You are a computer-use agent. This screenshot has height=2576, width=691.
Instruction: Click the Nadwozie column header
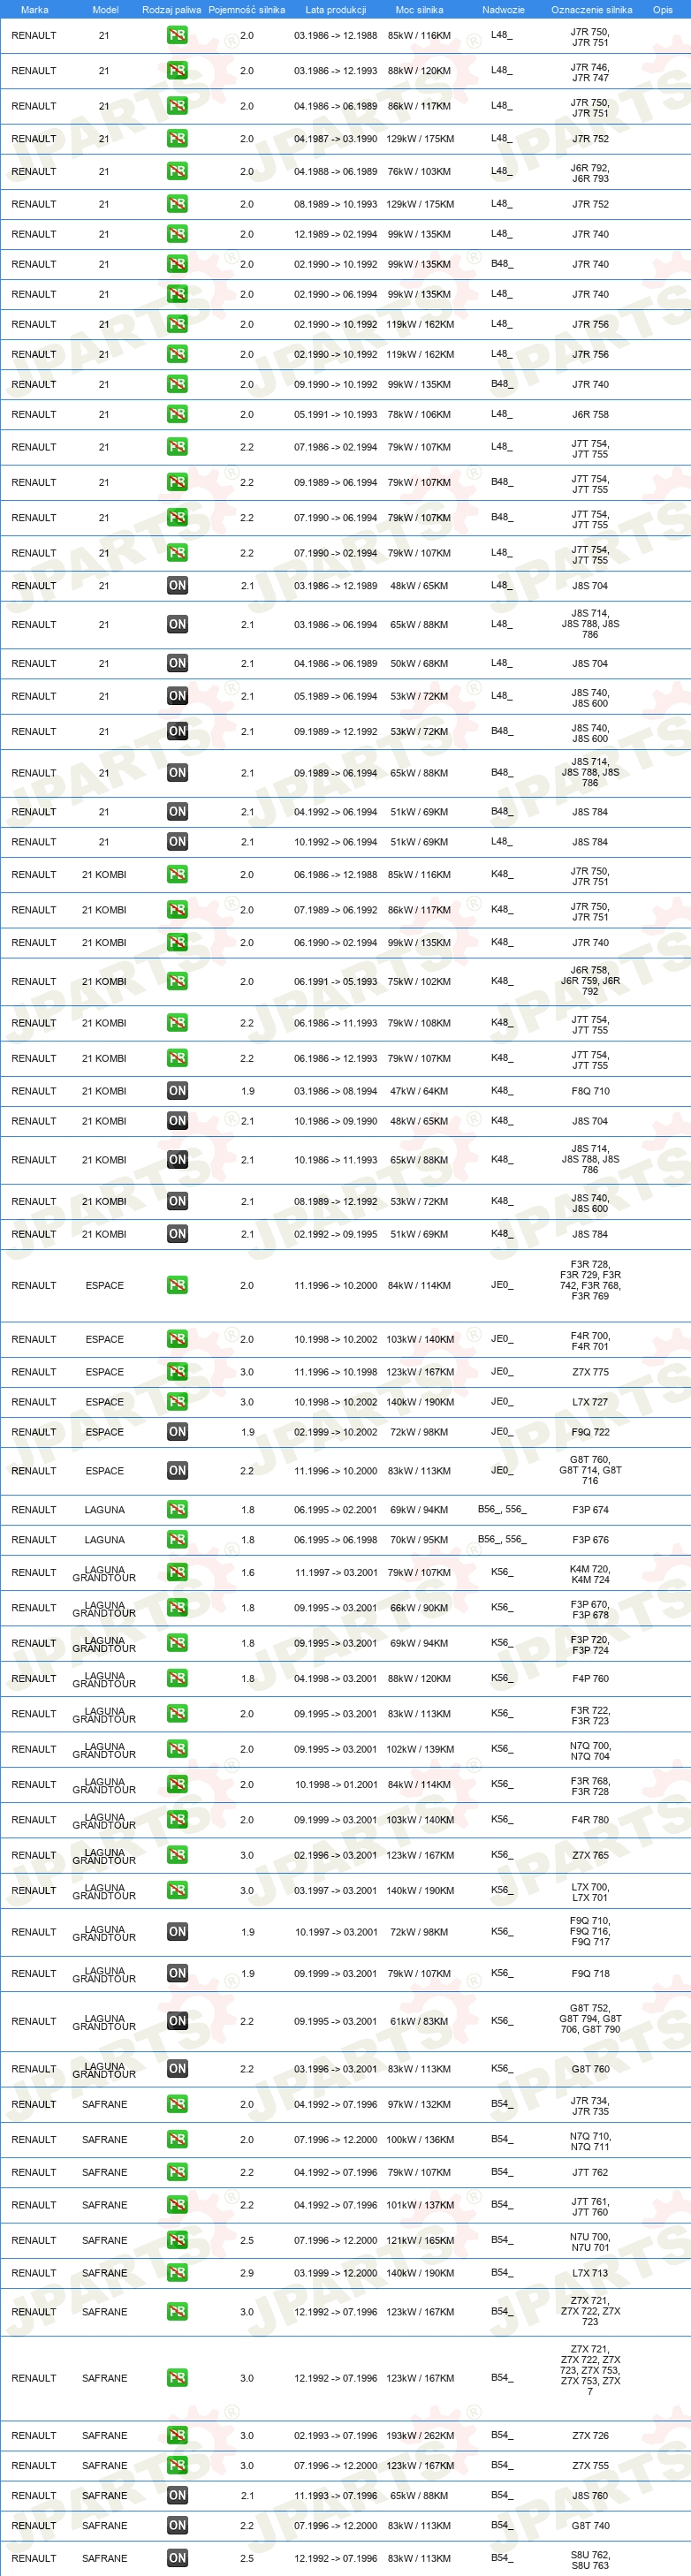tap(503, 10)
